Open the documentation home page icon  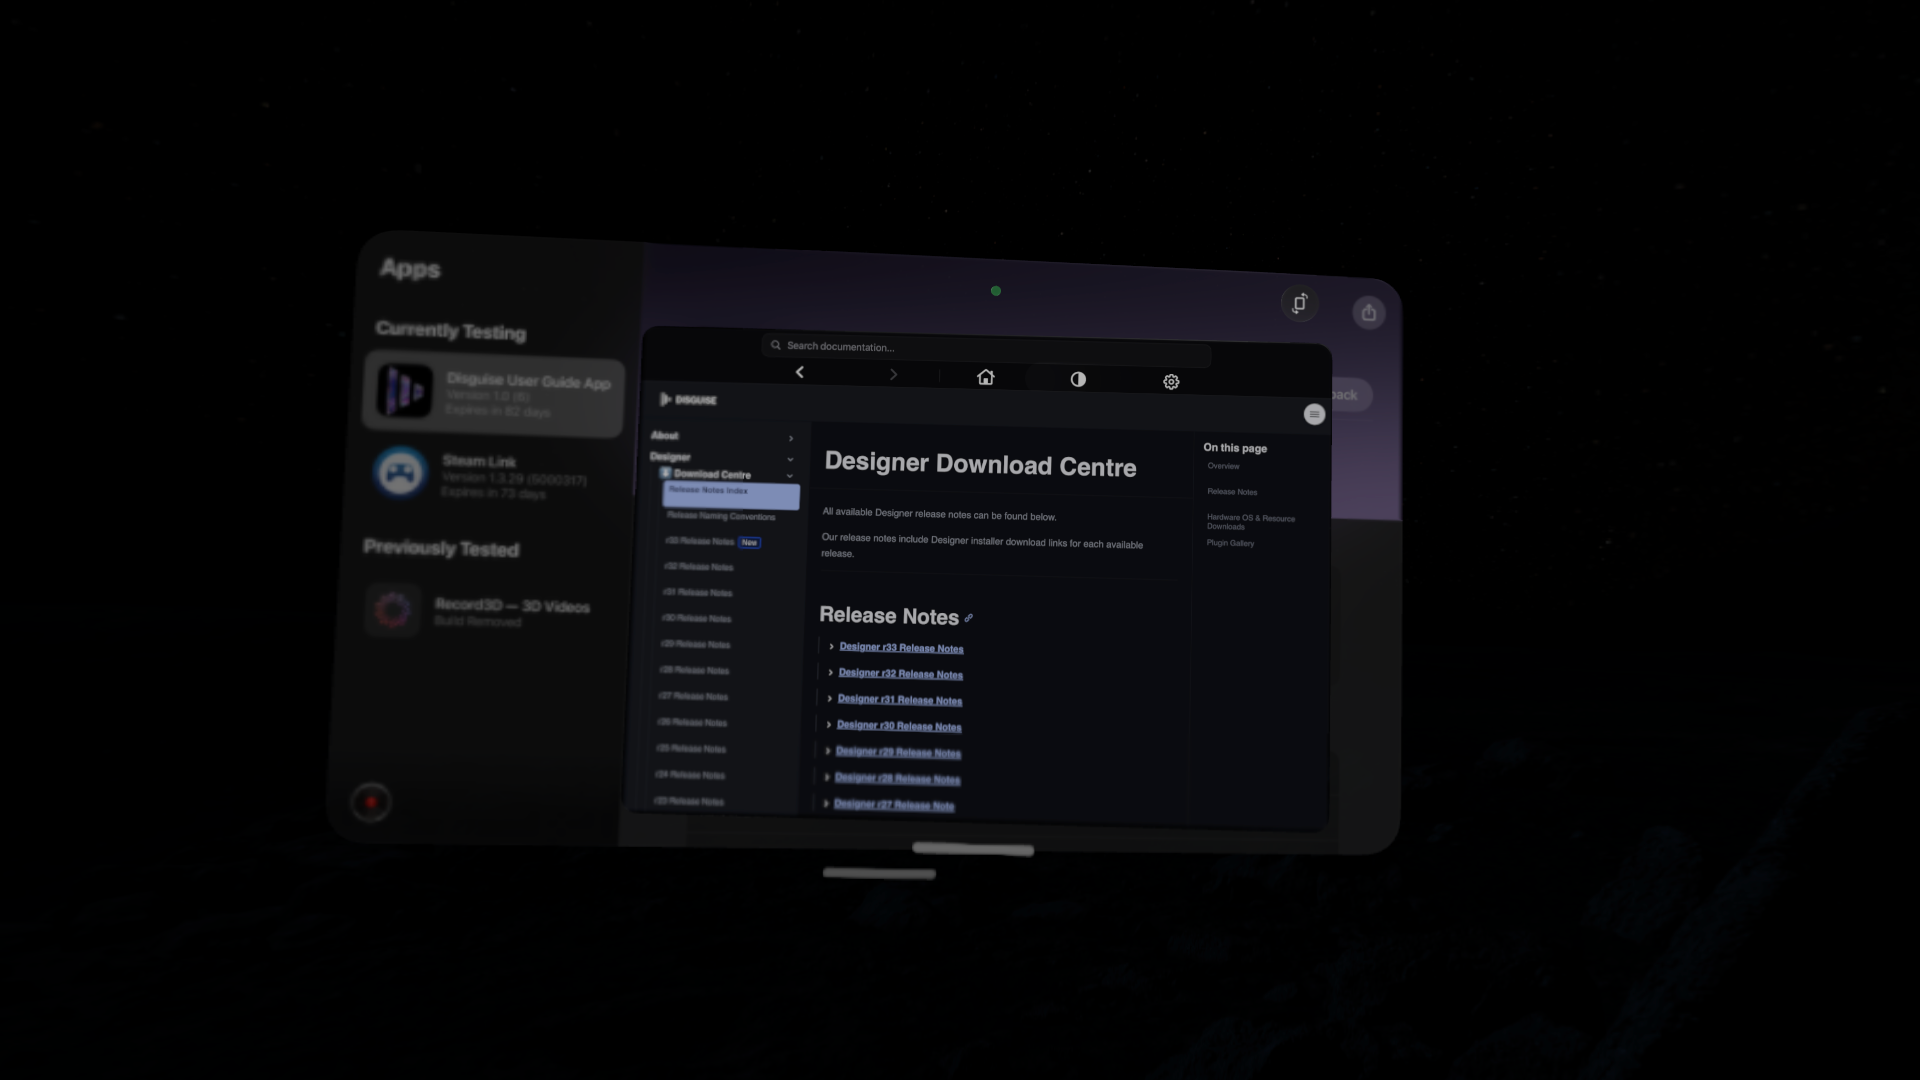pos(985,377)
